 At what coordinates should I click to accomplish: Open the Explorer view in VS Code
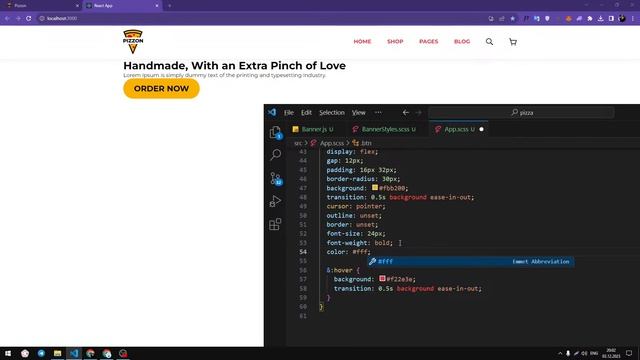click(276, 132)
